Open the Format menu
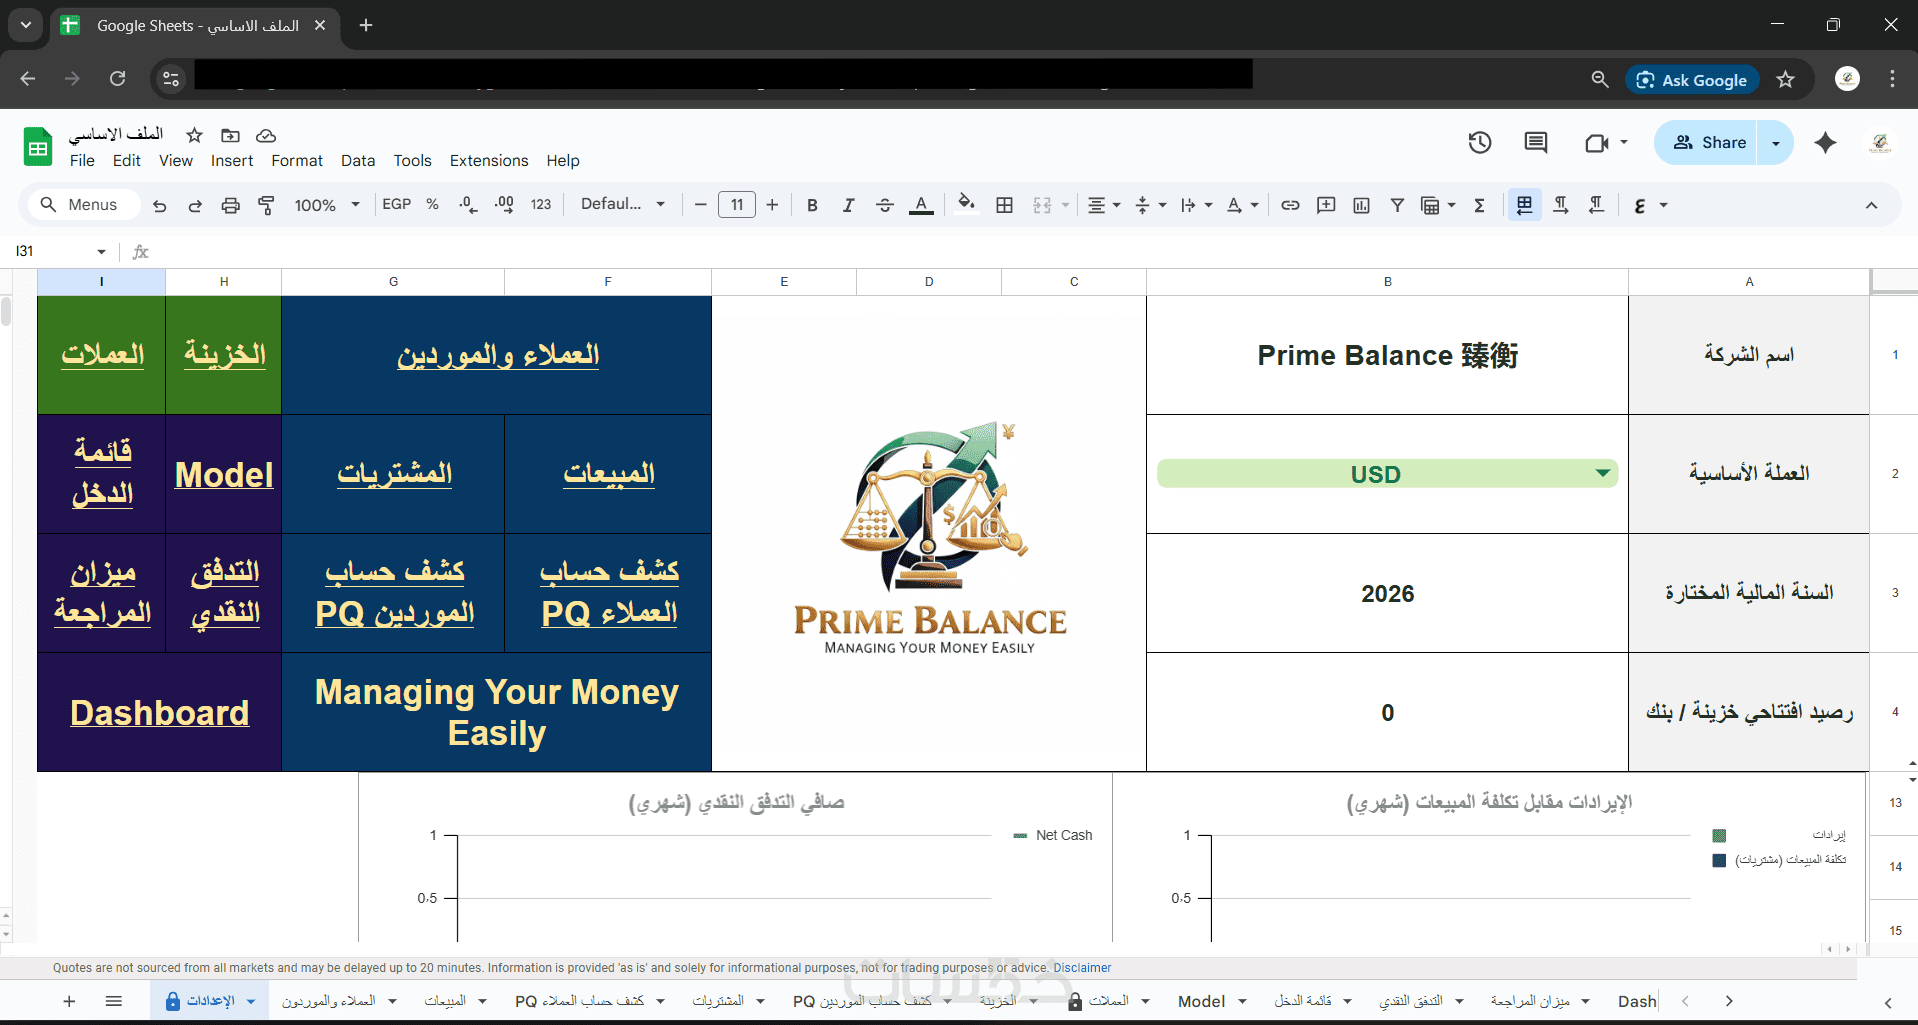This screenshot has width=1918, height=1025. click(x=297, y=161)
